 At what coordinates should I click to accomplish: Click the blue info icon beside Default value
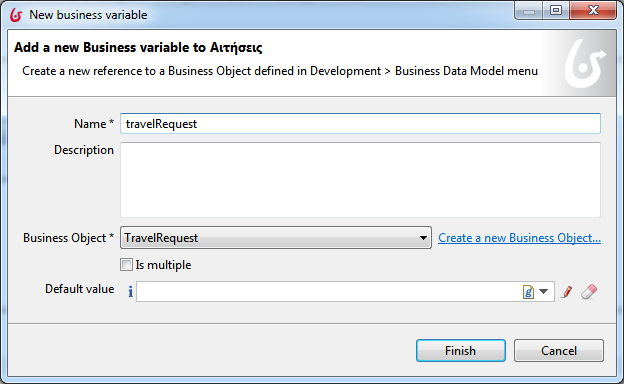point(130,292)
